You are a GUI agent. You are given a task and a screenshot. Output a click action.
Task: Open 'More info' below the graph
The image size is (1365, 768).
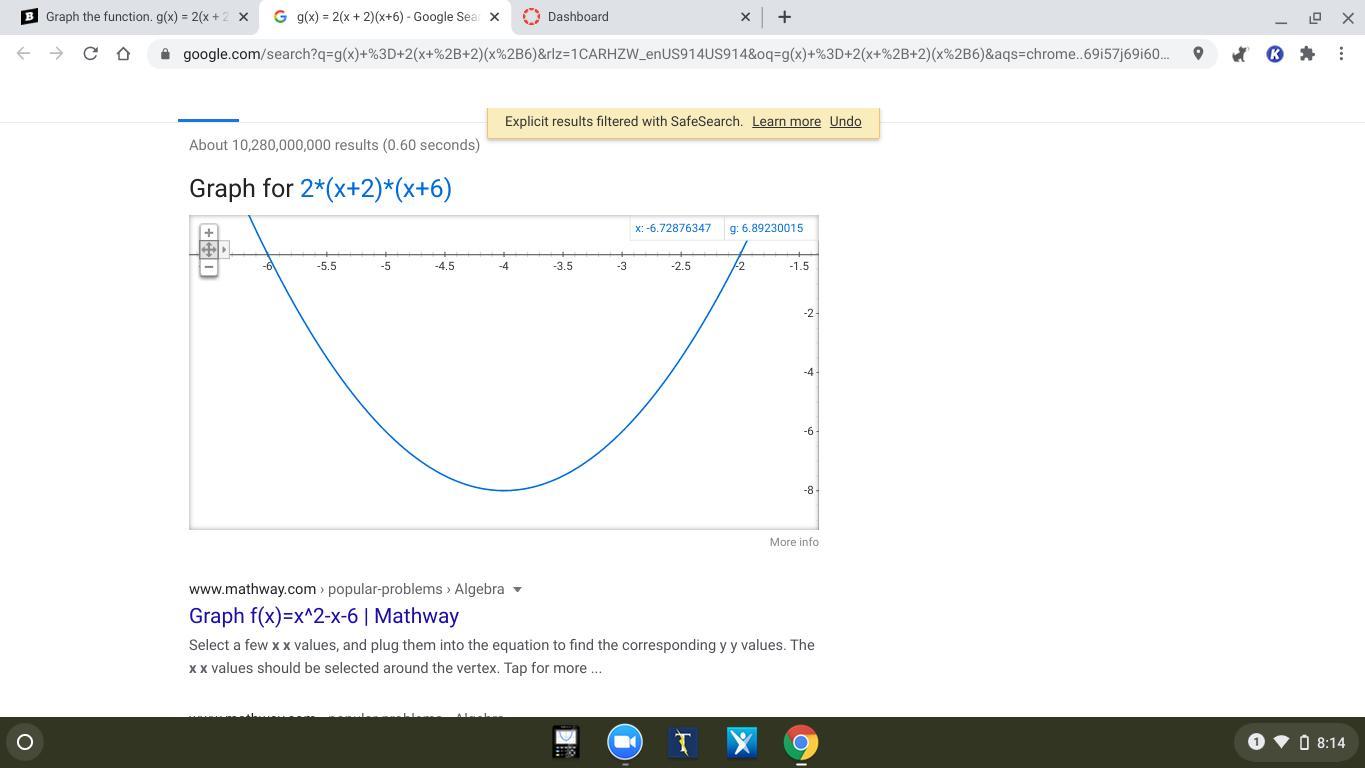click(x=794, y=542)
